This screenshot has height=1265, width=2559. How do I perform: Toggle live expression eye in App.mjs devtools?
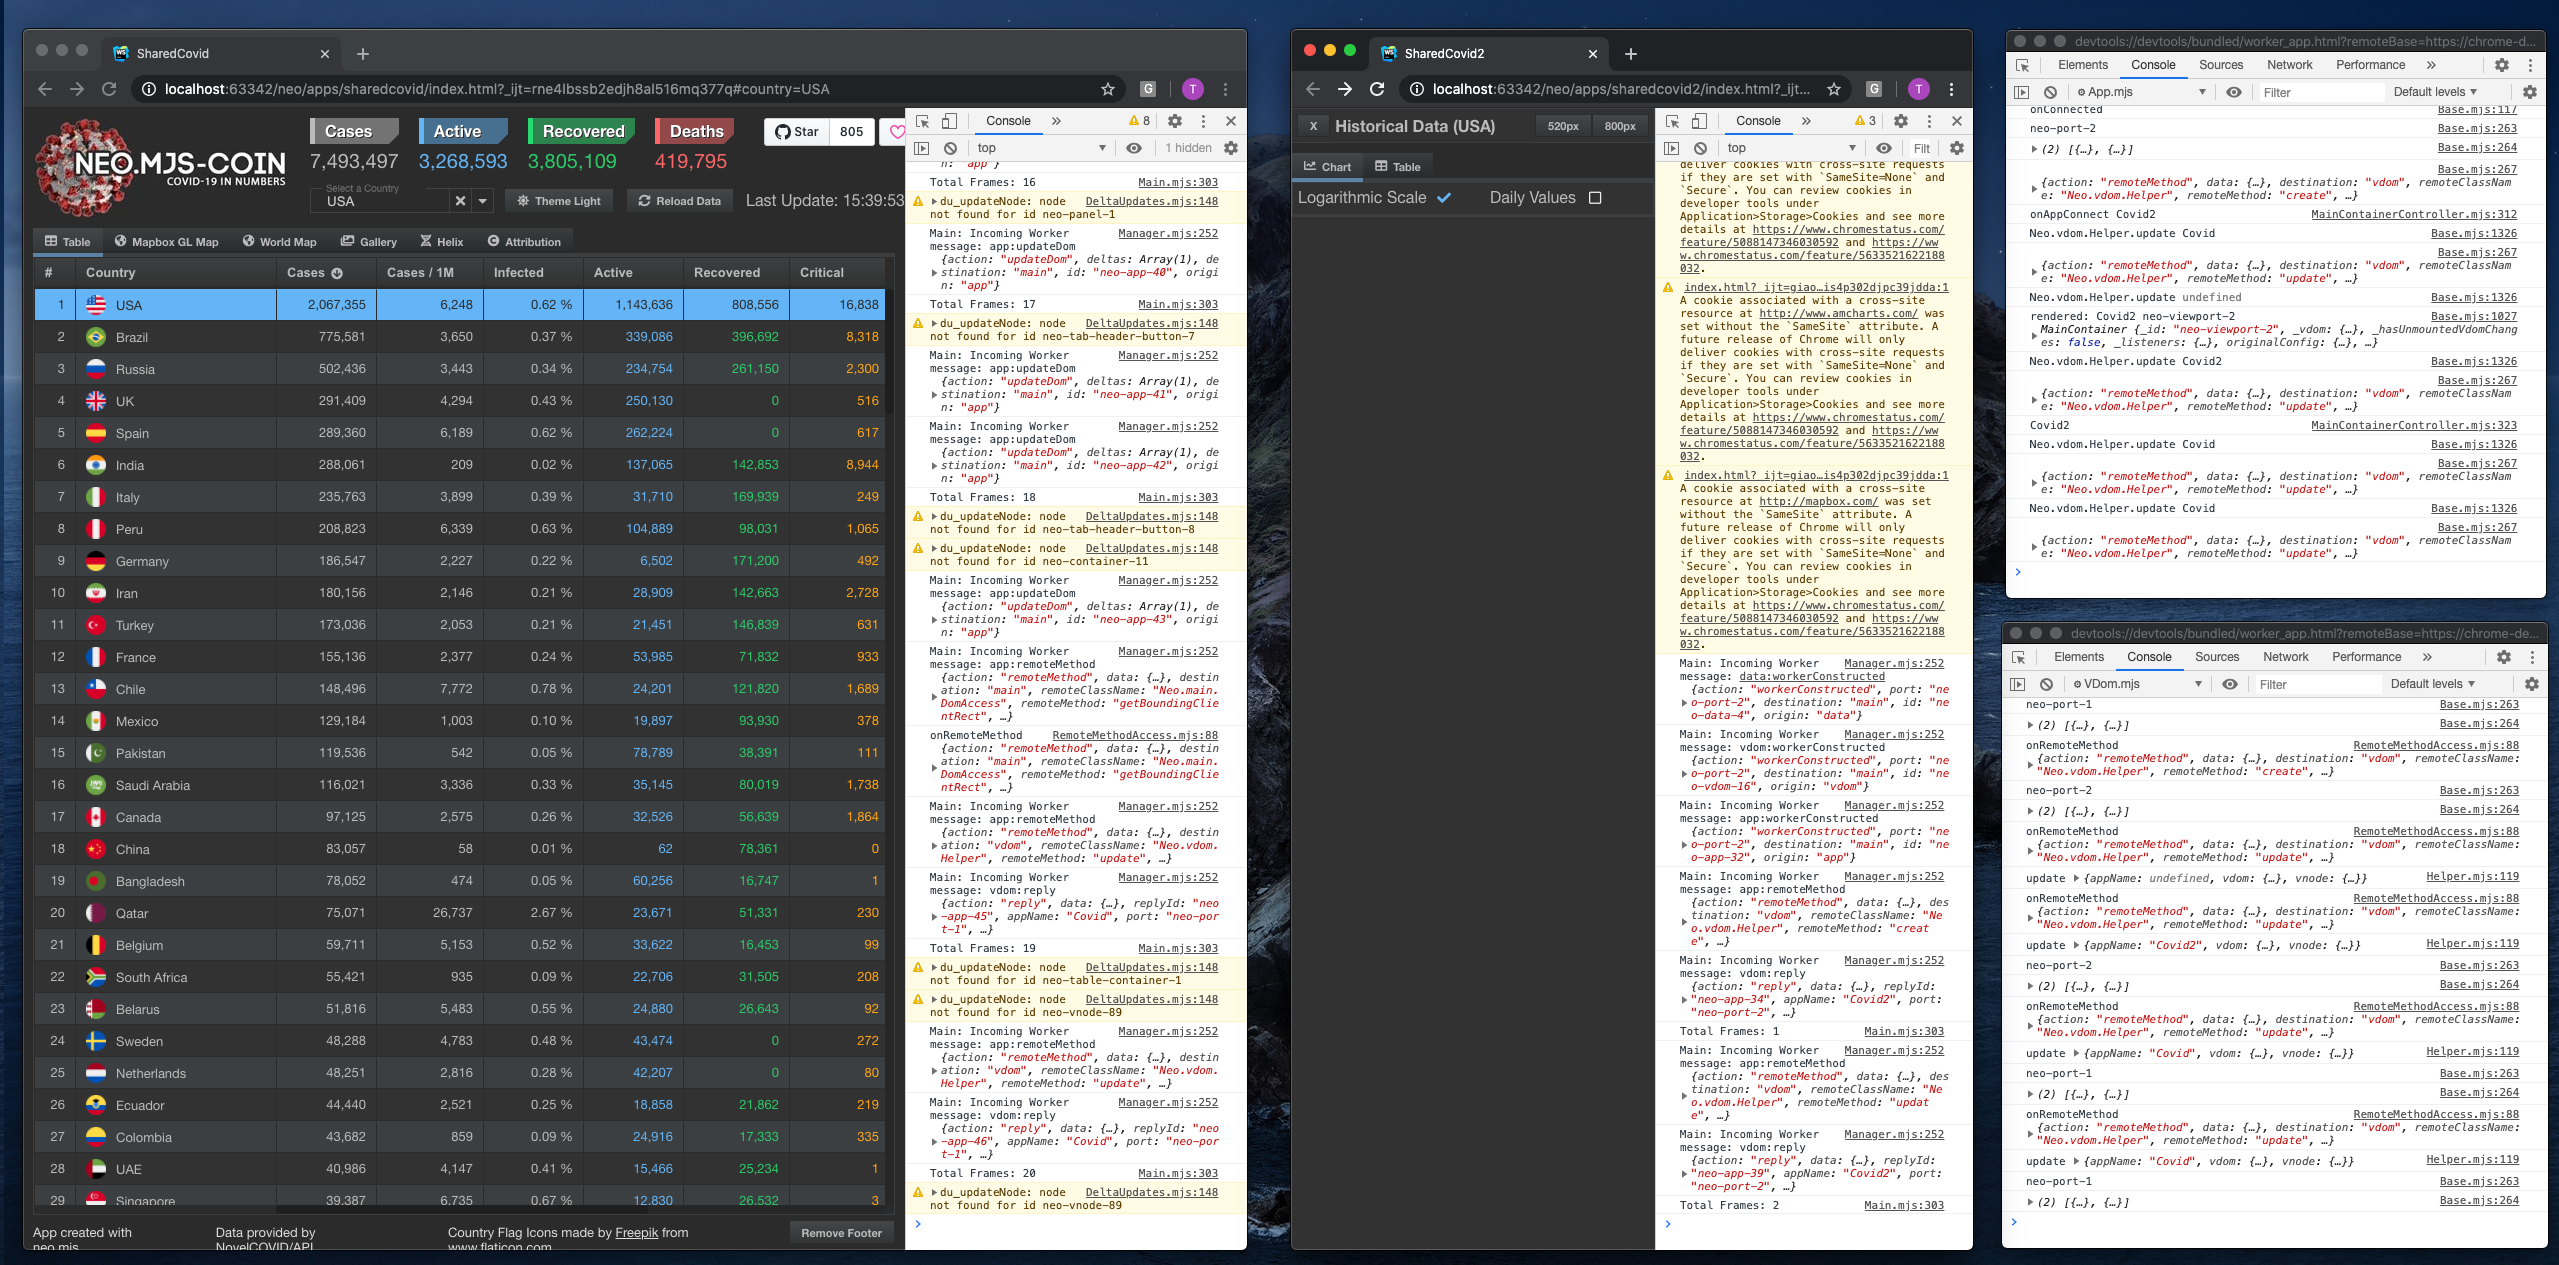click(x=2234, y=92)
